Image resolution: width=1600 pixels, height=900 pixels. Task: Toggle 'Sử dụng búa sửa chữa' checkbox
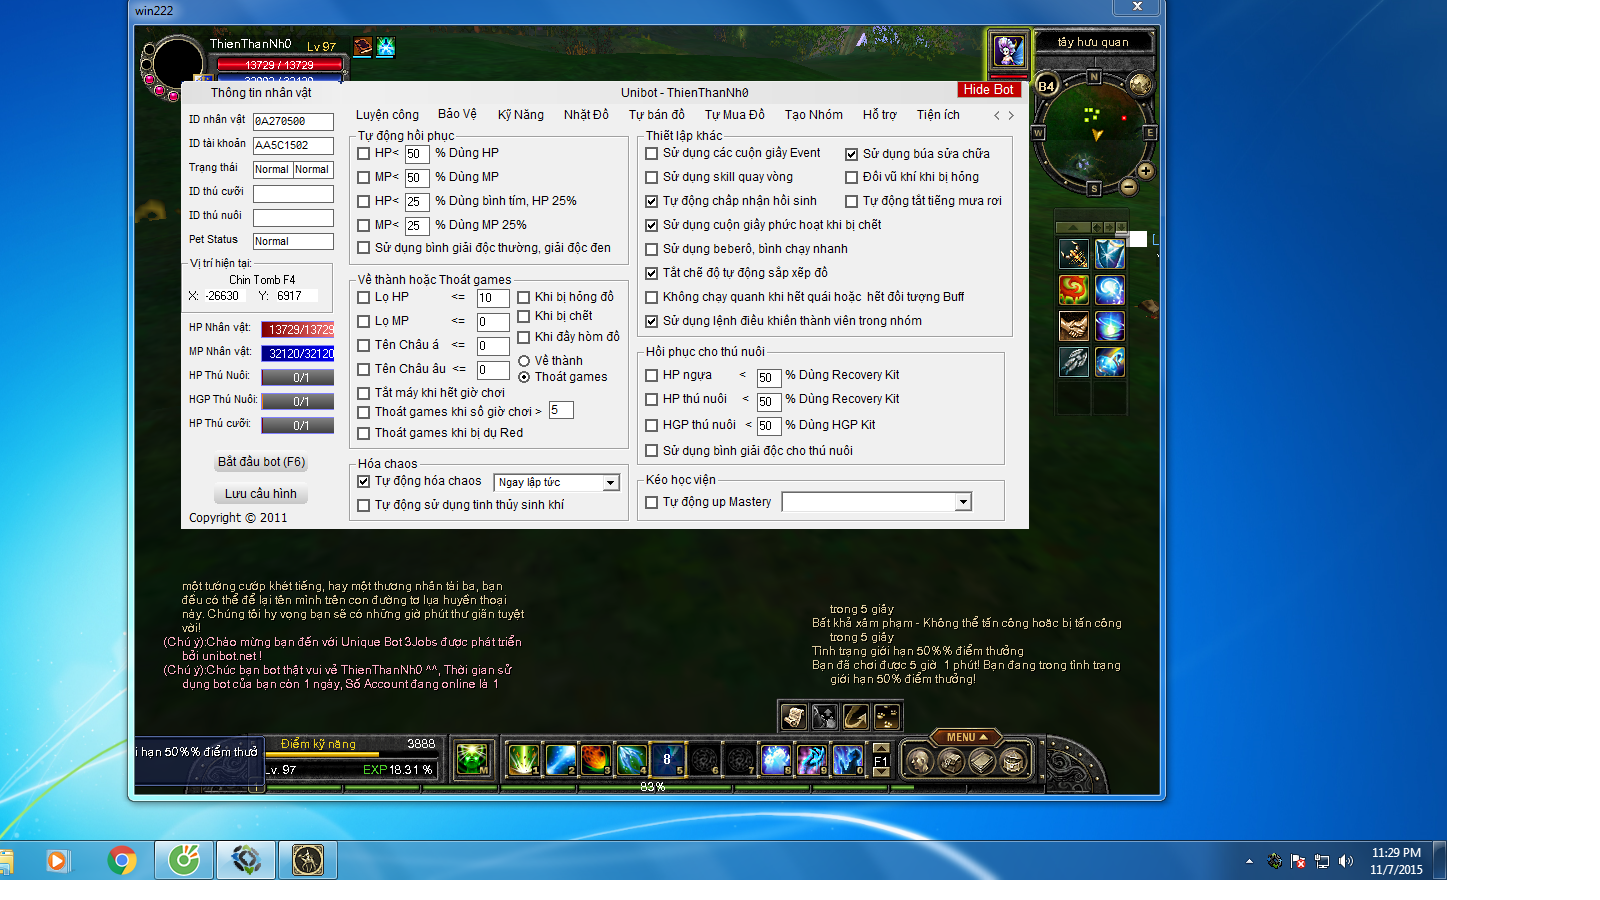pos(852,155)
